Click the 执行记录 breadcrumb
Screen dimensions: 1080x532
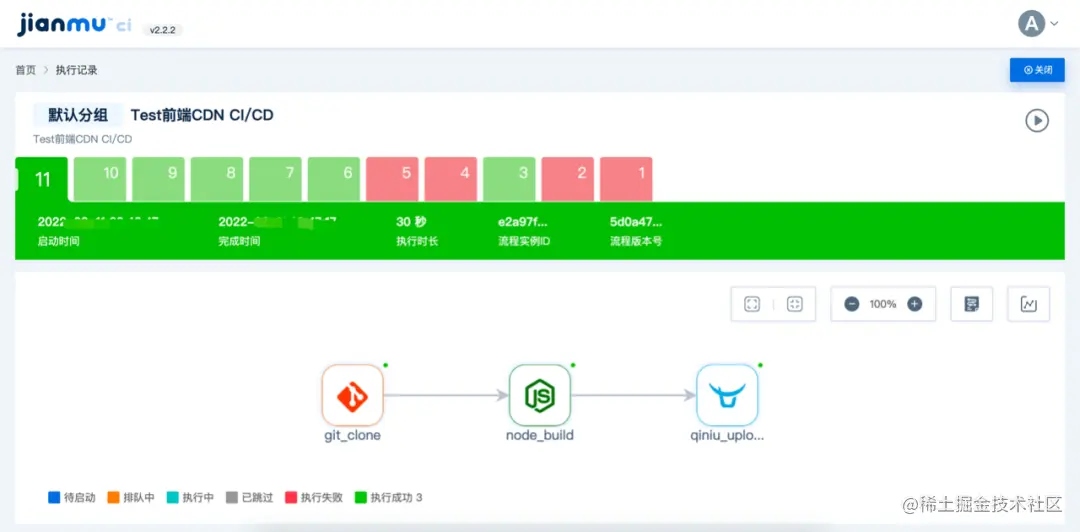point(76,70)
